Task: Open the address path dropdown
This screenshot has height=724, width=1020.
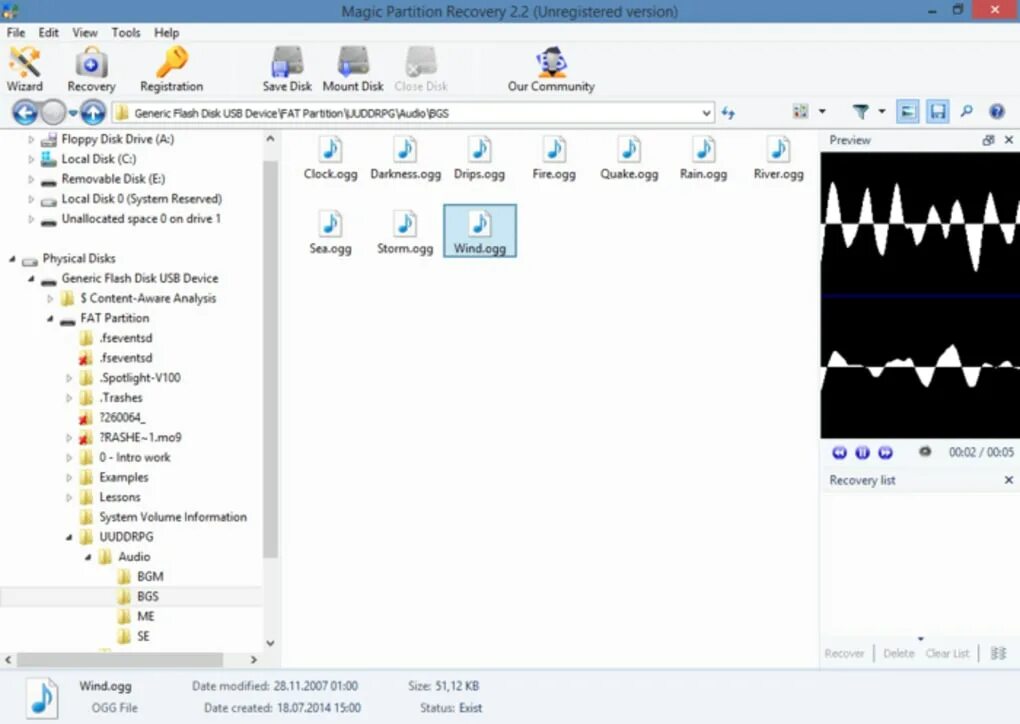Action: [706, 113]
